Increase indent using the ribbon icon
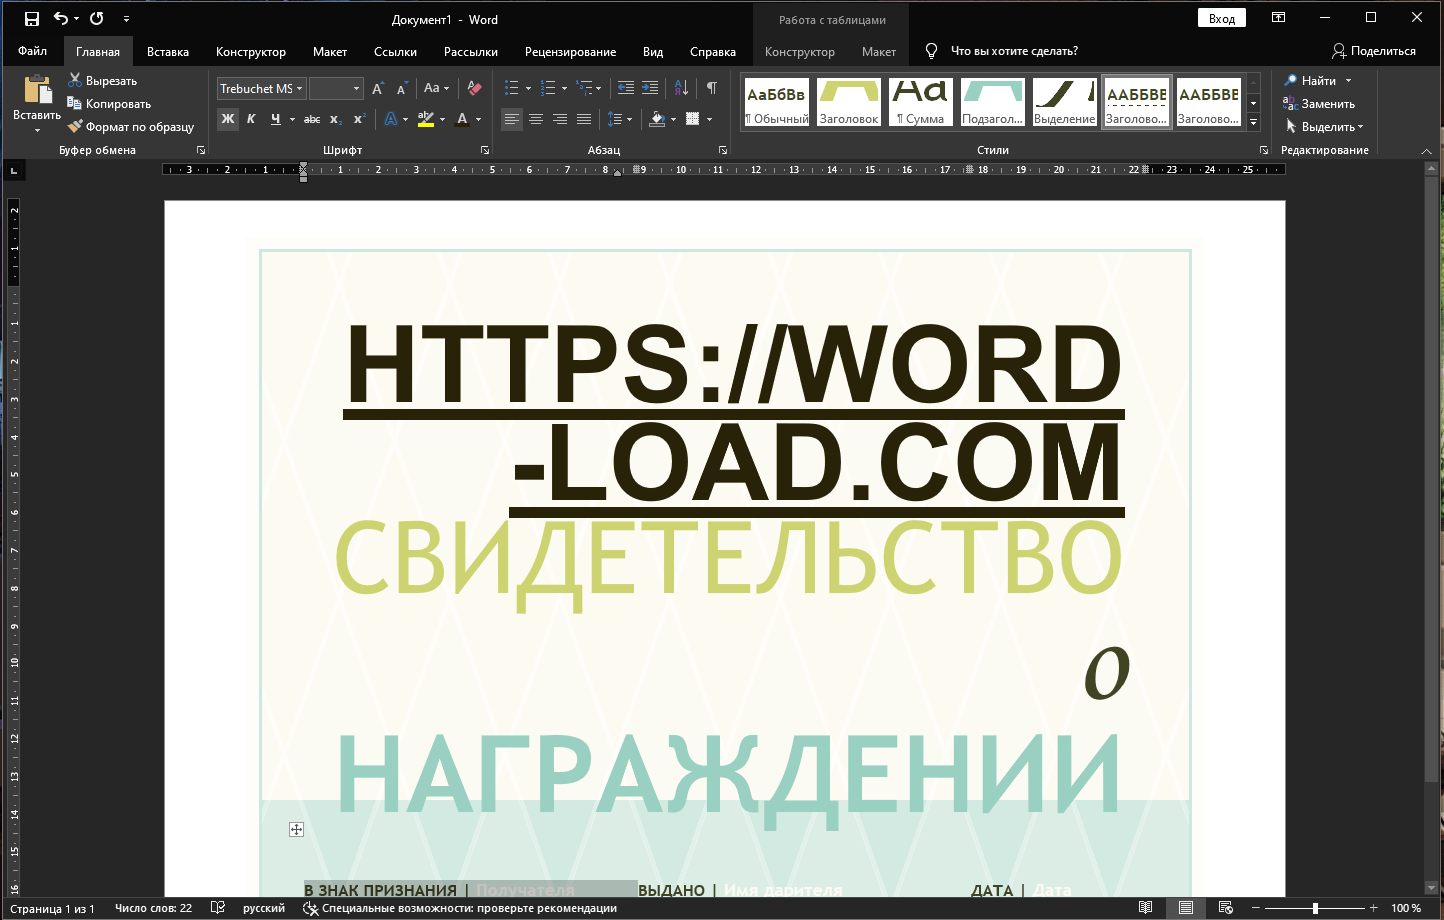1444x920 pixels. click(x=650, y=88)
